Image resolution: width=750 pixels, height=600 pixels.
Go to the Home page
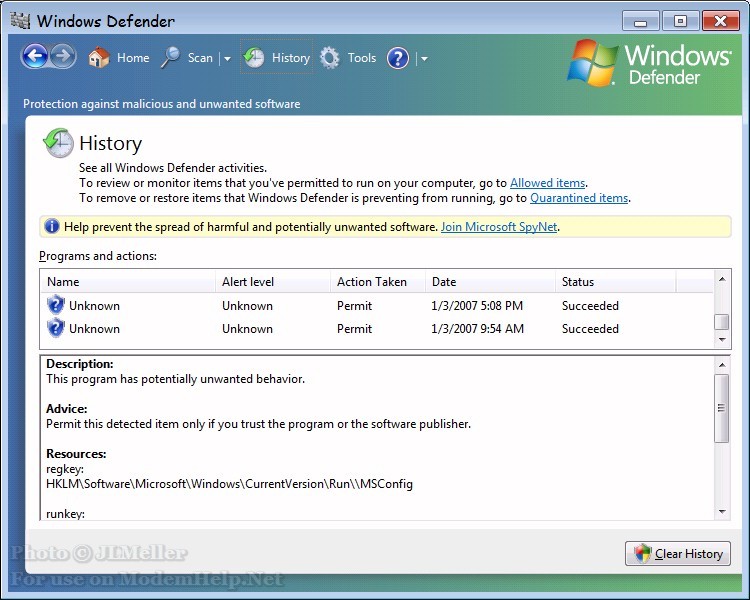(133, 58)
